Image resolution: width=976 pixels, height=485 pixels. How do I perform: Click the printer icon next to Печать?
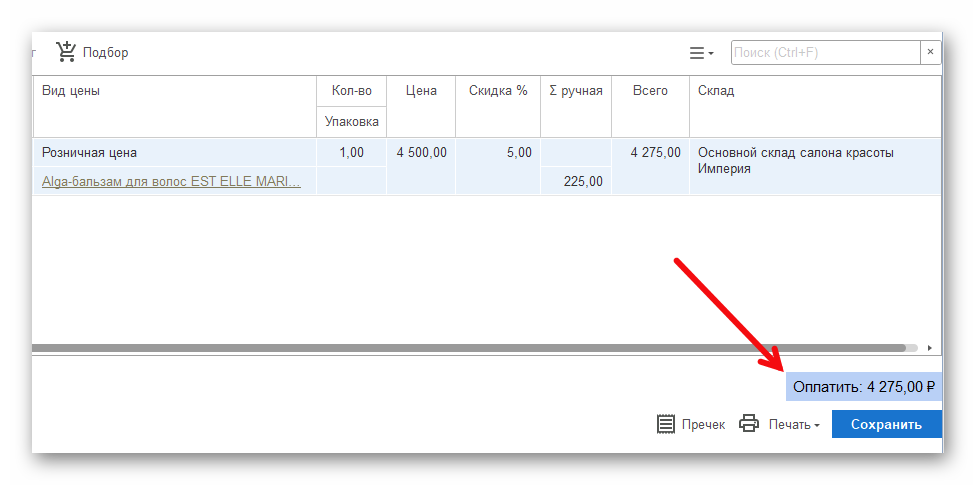[x=749, y=424]
